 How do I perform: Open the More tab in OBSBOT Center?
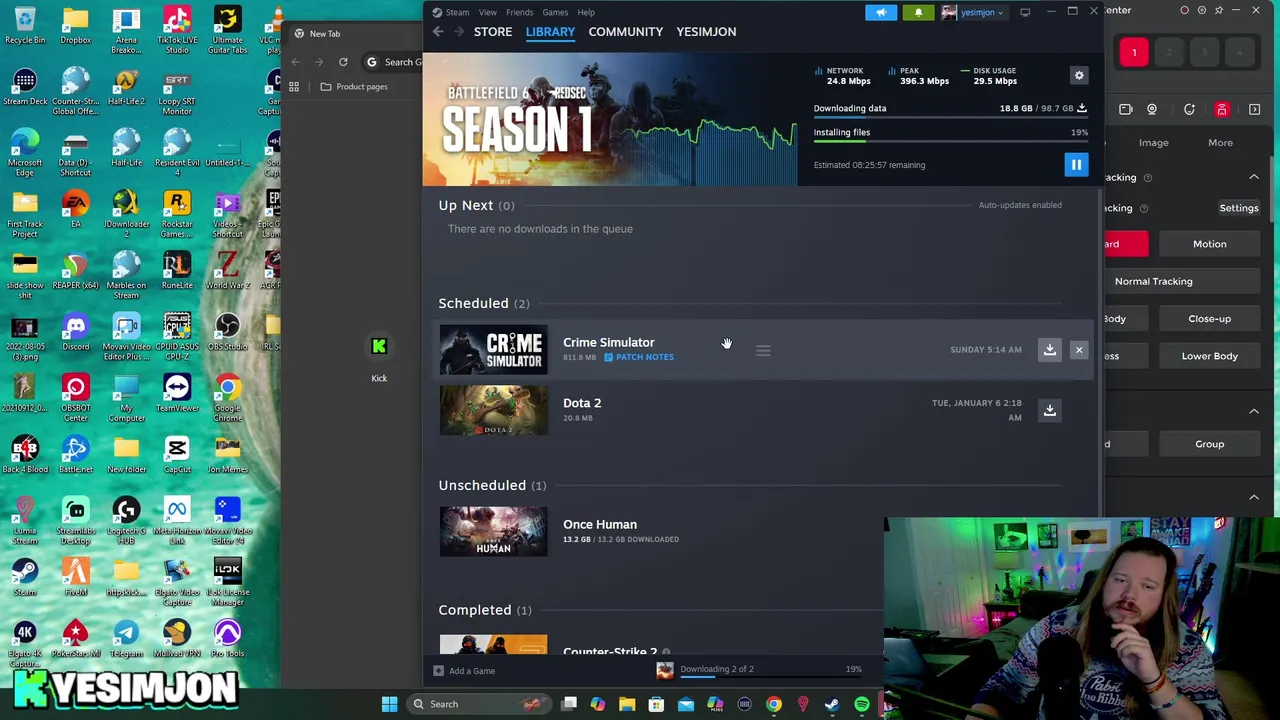point(1220,142)
